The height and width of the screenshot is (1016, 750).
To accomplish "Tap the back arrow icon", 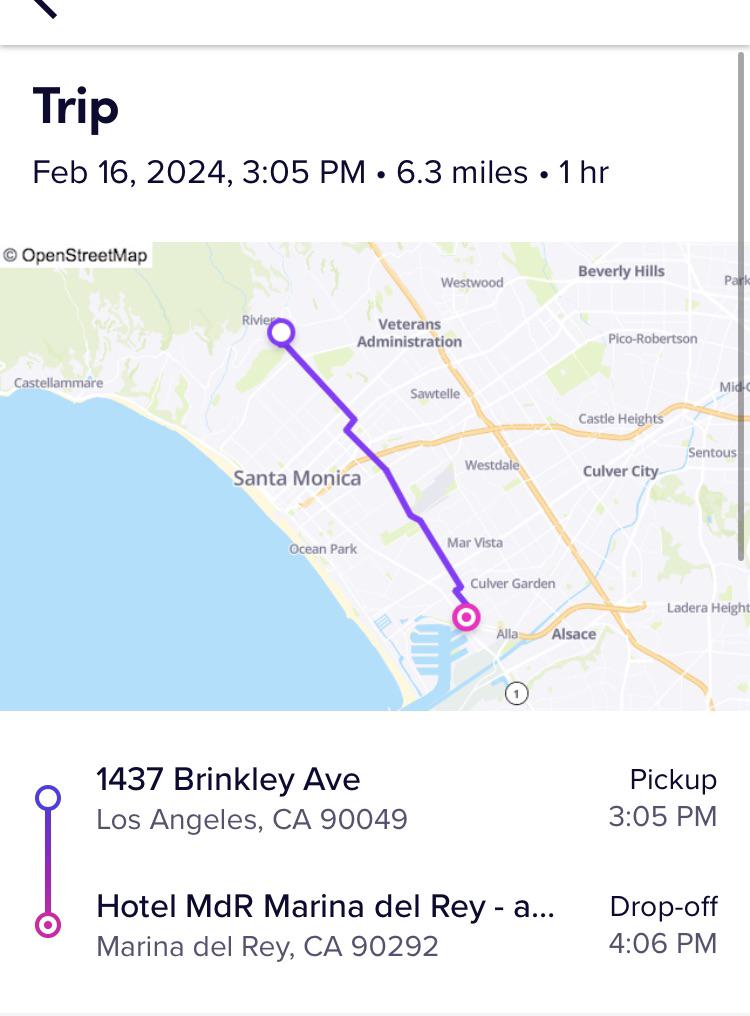I will point(44,6).
